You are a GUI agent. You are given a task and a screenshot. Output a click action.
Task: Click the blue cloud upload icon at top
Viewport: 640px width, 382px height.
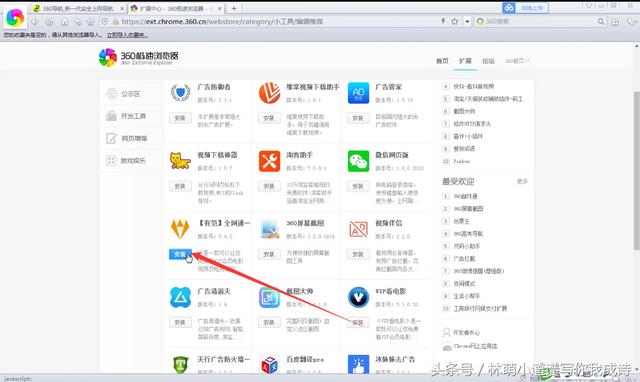[509, 7]
